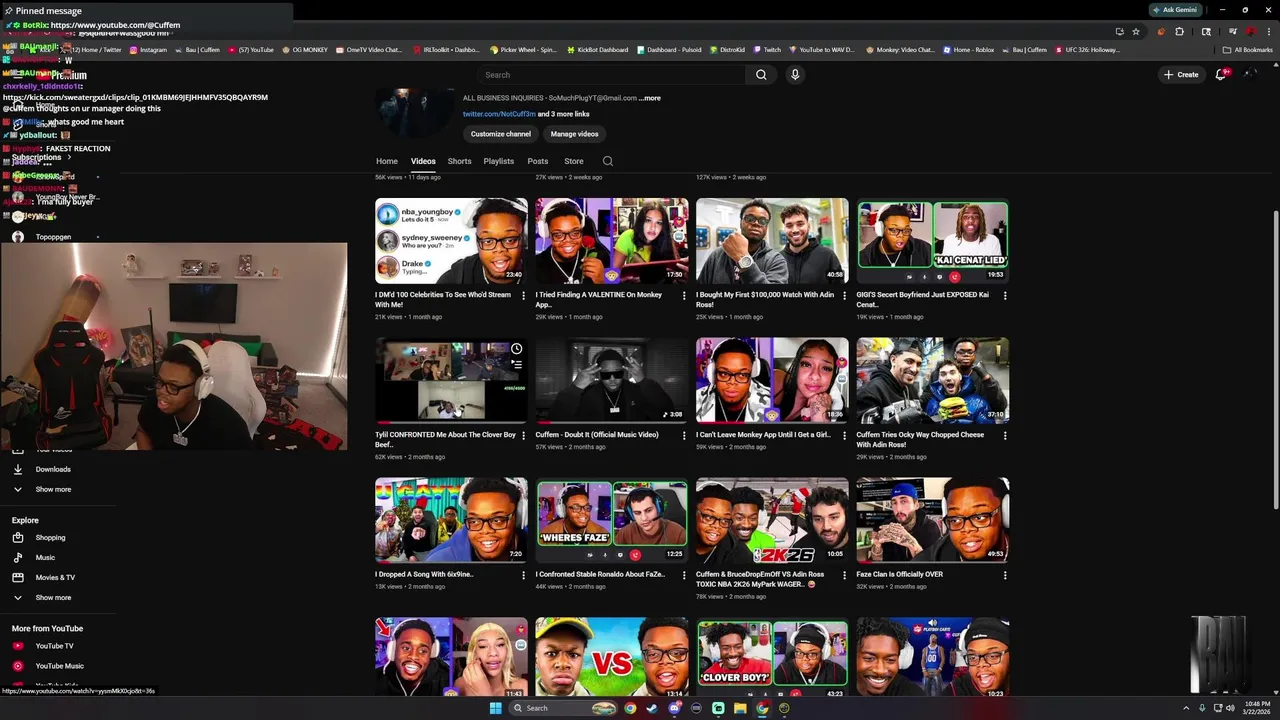The image size is (1280, 720).
Task: Open the volume control in the system tray
Action: click(1230, 708)
